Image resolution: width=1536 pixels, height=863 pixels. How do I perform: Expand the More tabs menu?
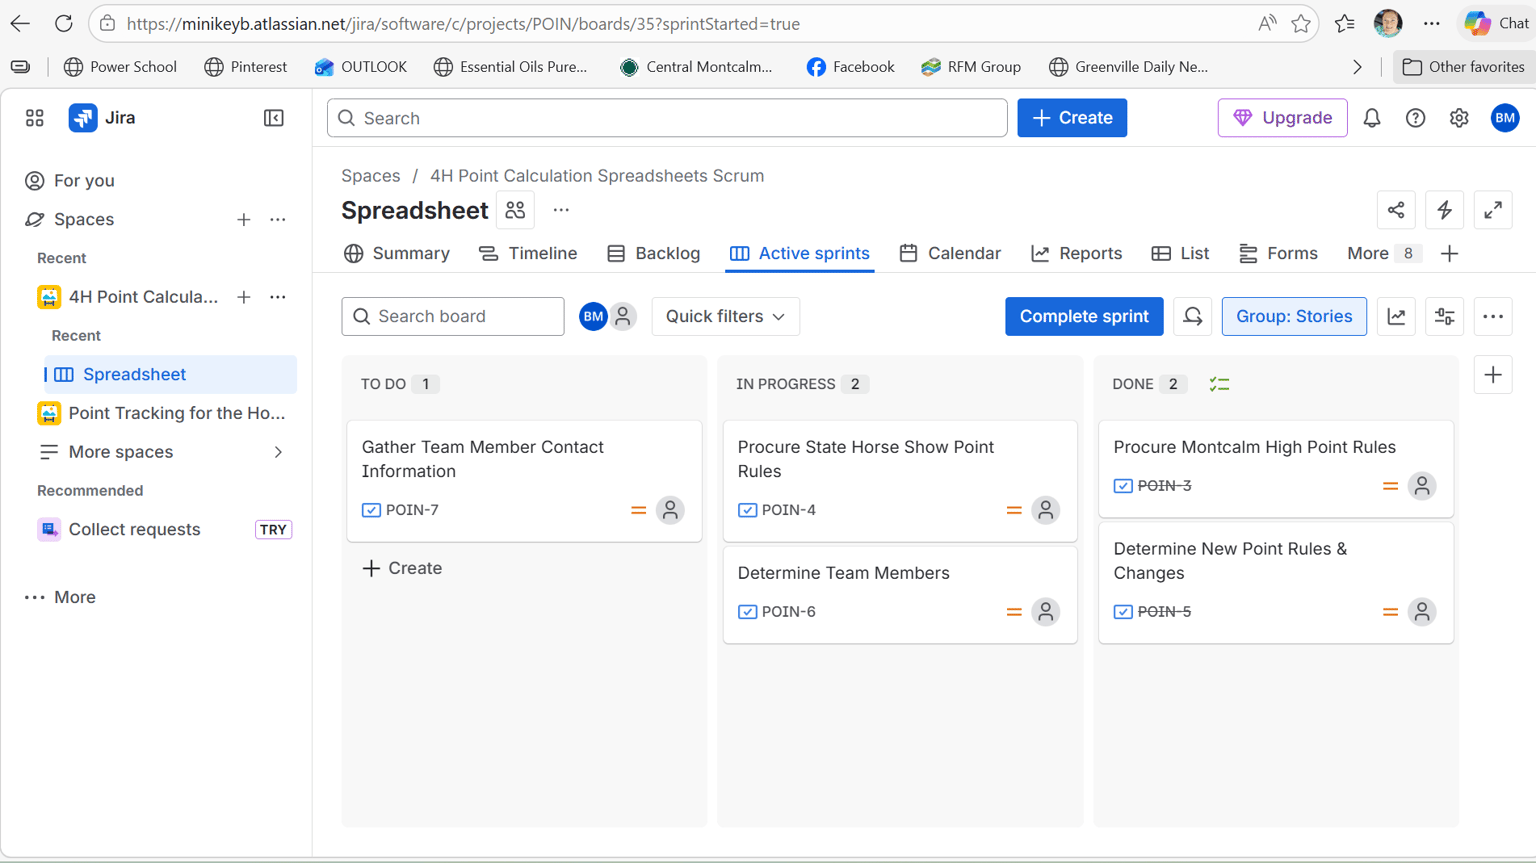pyautogui.click(x=1383, y=253)
